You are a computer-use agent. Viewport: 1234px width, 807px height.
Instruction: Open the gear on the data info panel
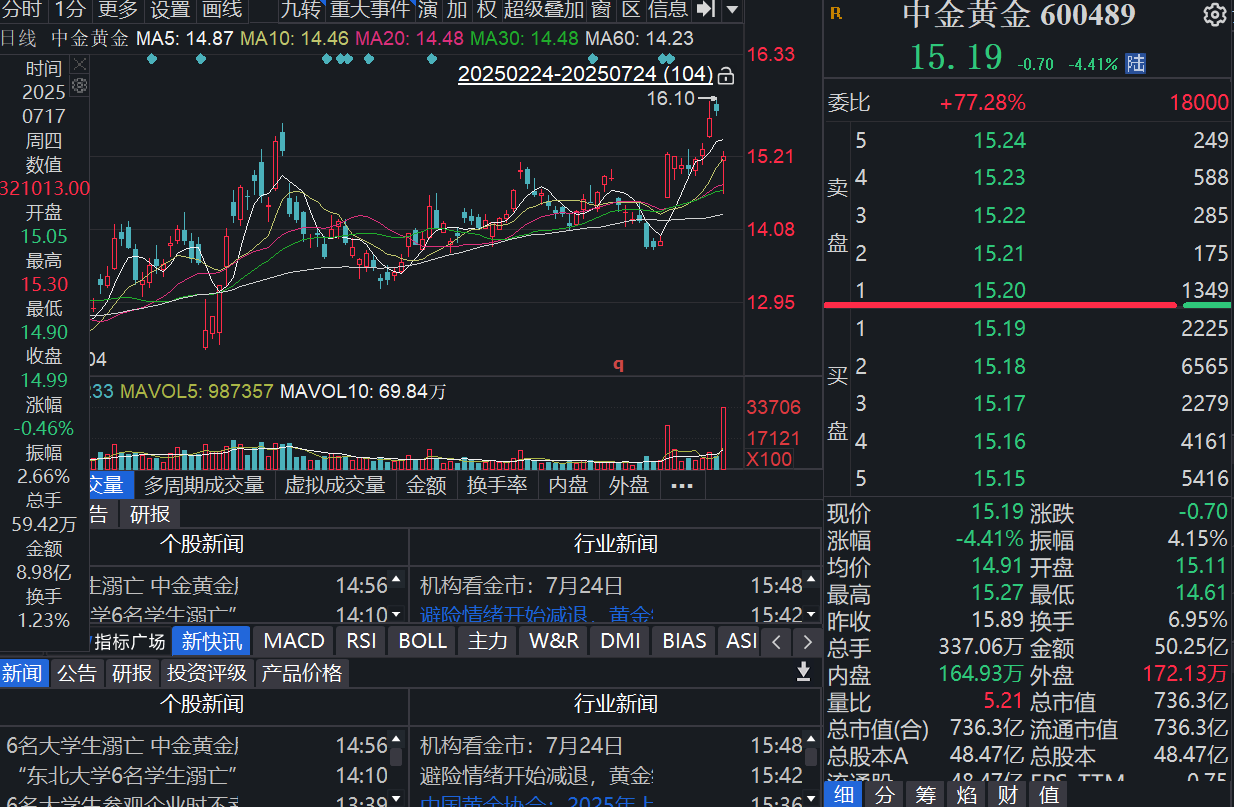point(80,85)
